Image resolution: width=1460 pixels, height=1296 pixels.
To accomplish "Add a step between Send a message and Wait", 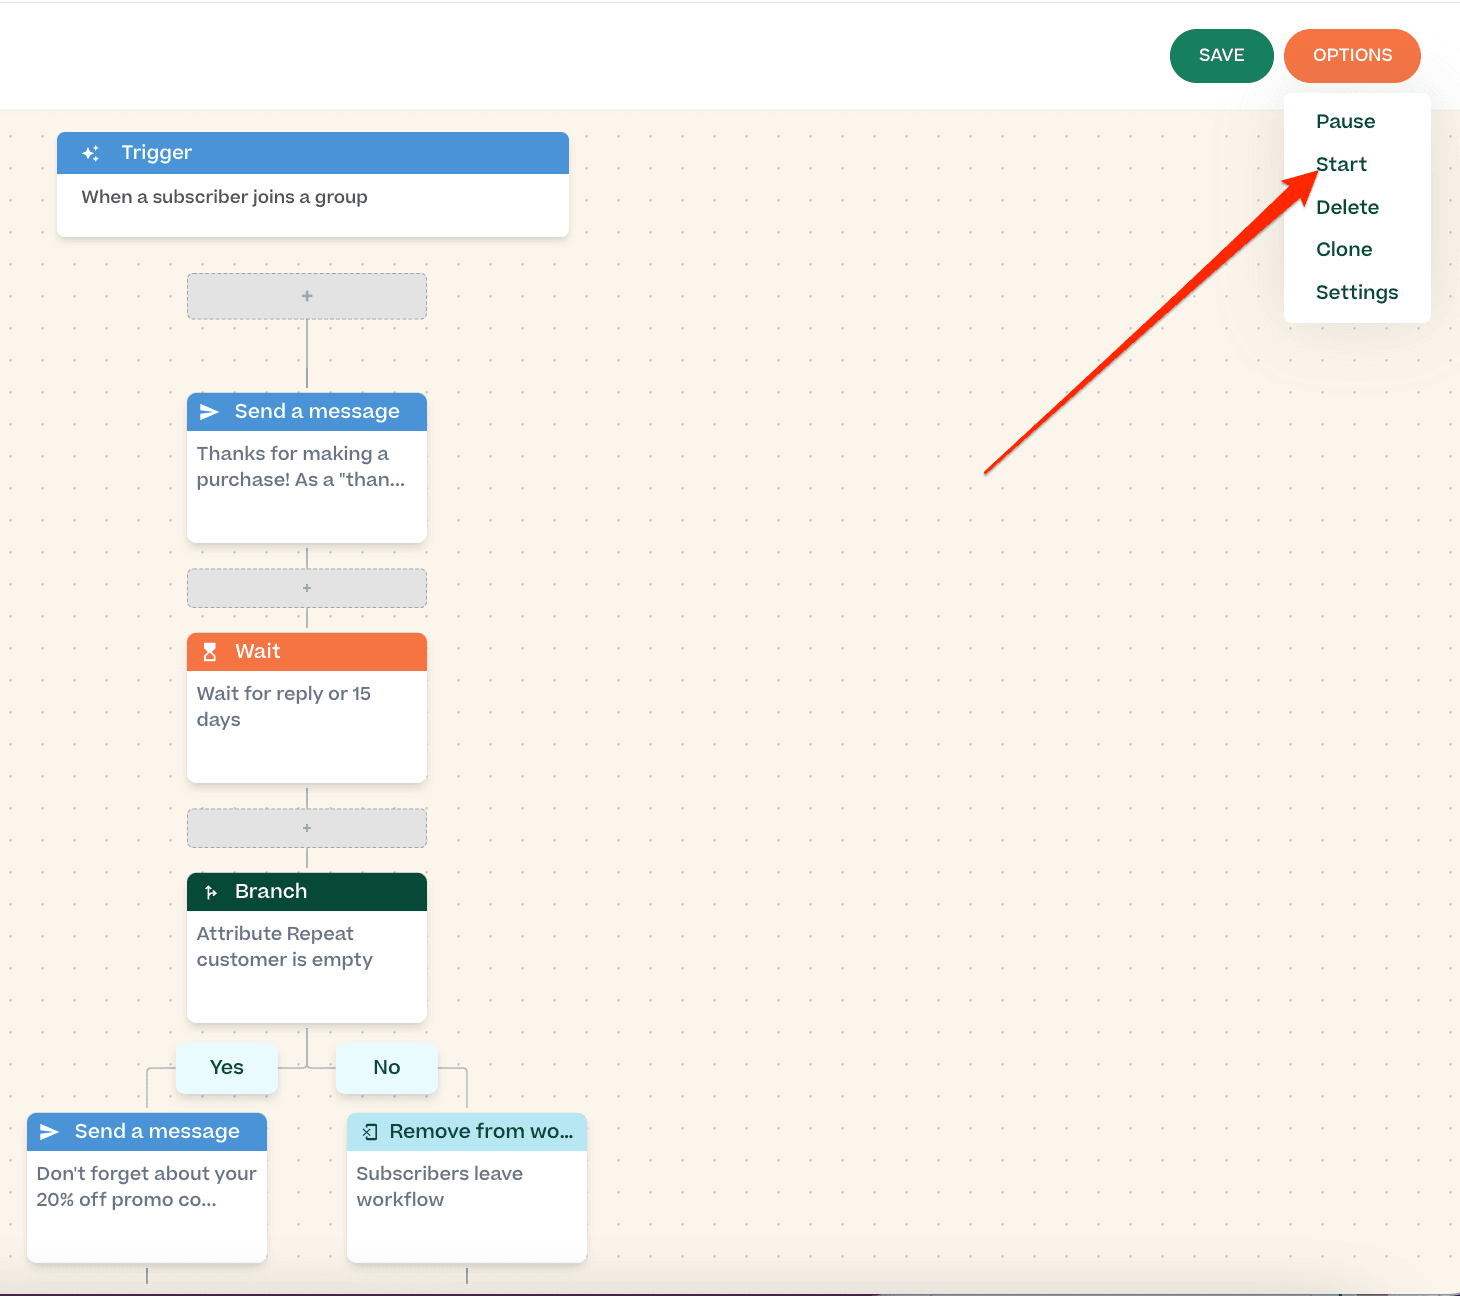I will [307, 588].
